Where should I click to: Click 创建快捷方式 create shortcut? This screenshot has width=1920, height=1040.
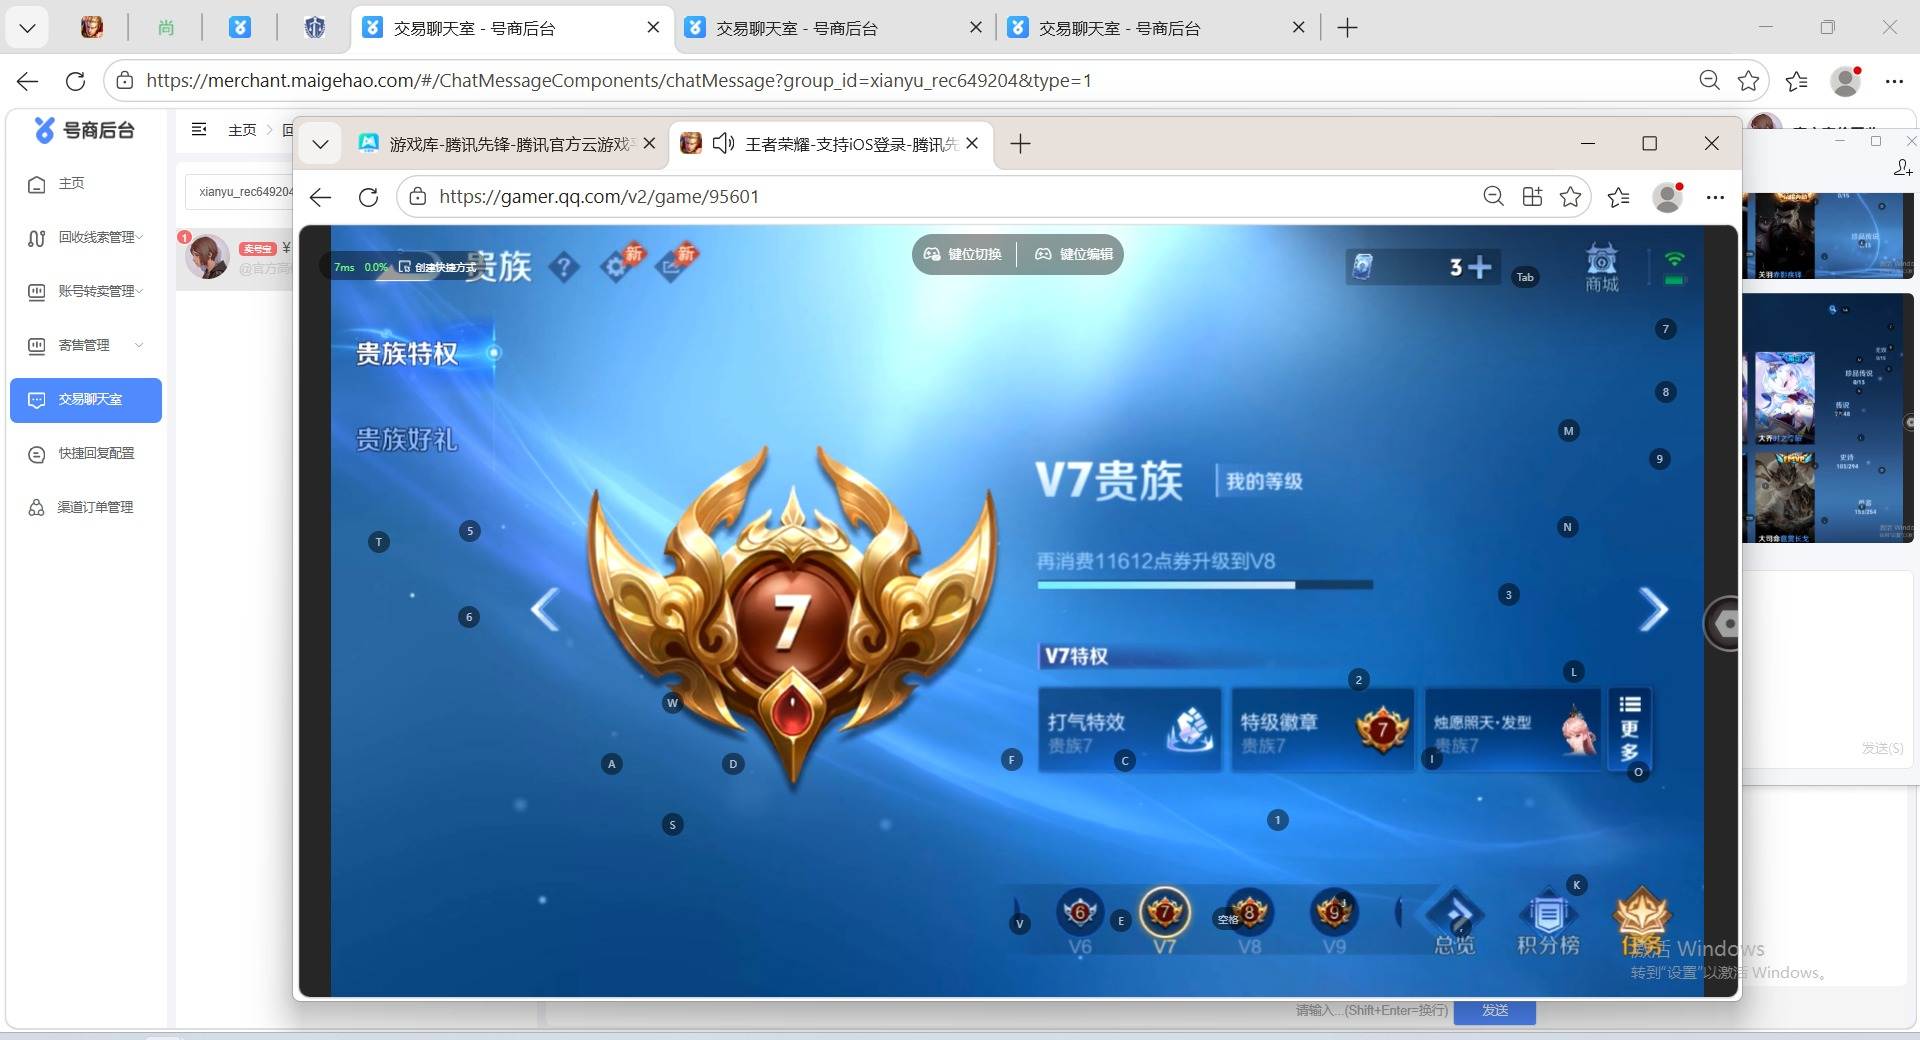437,267
